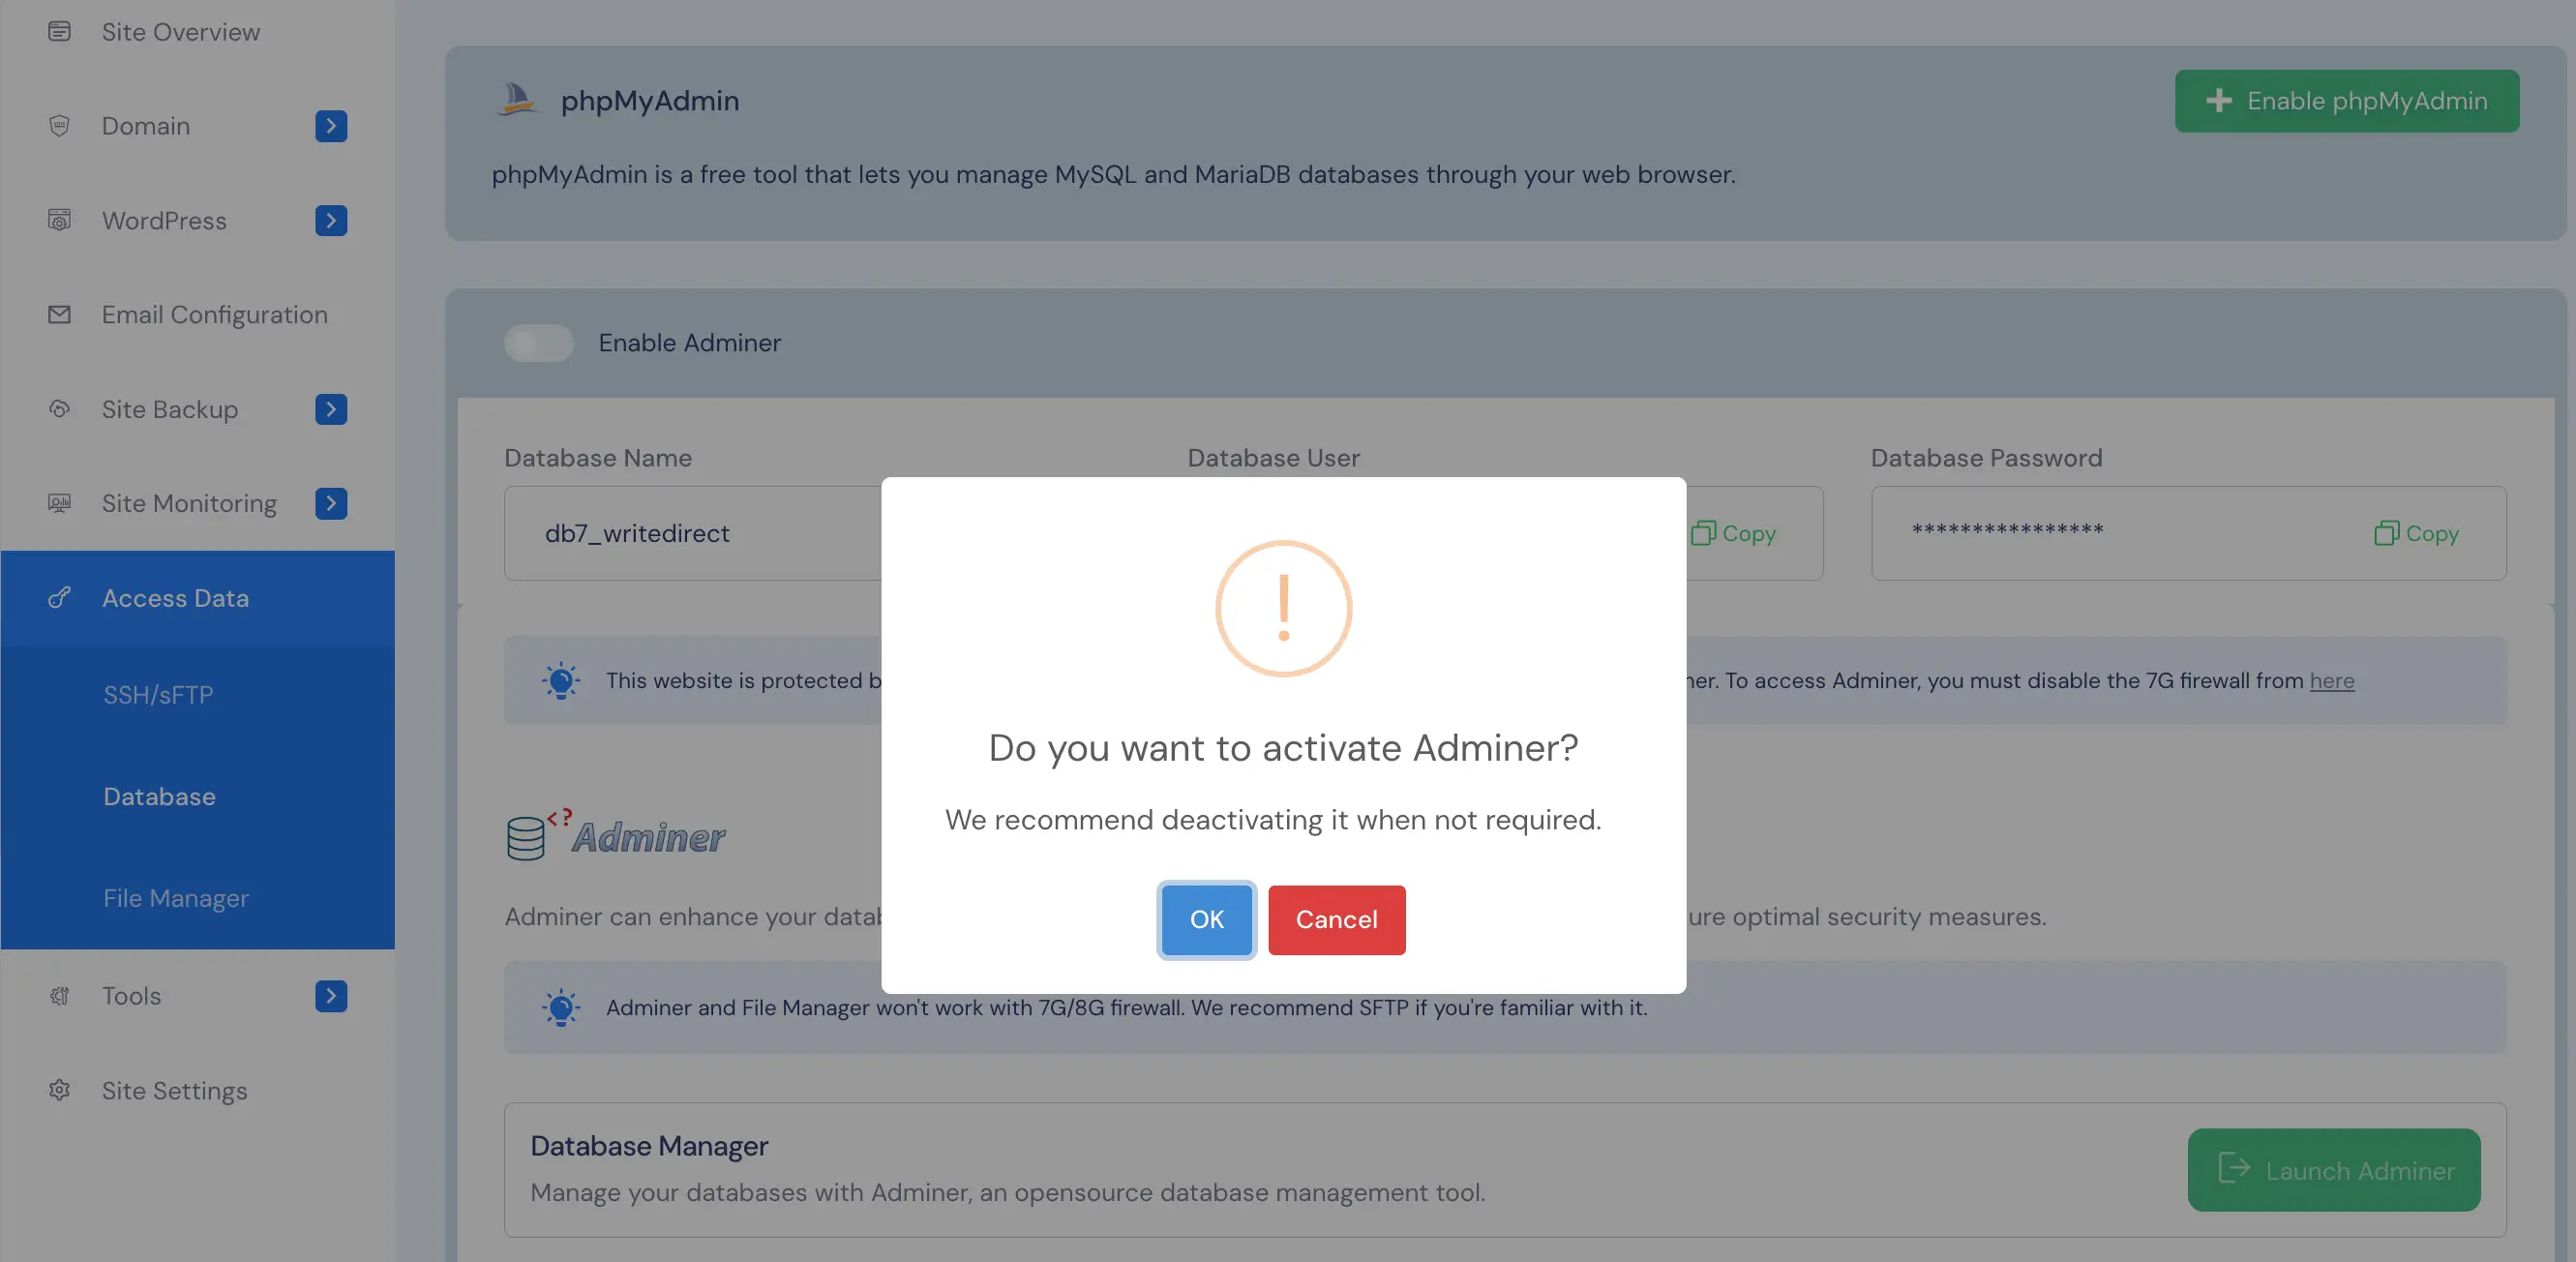The width and height of the screenshot is (2576, 1262).
Task: Expand the Site Backup submenu chevron
Action: [x=330, y=409]
